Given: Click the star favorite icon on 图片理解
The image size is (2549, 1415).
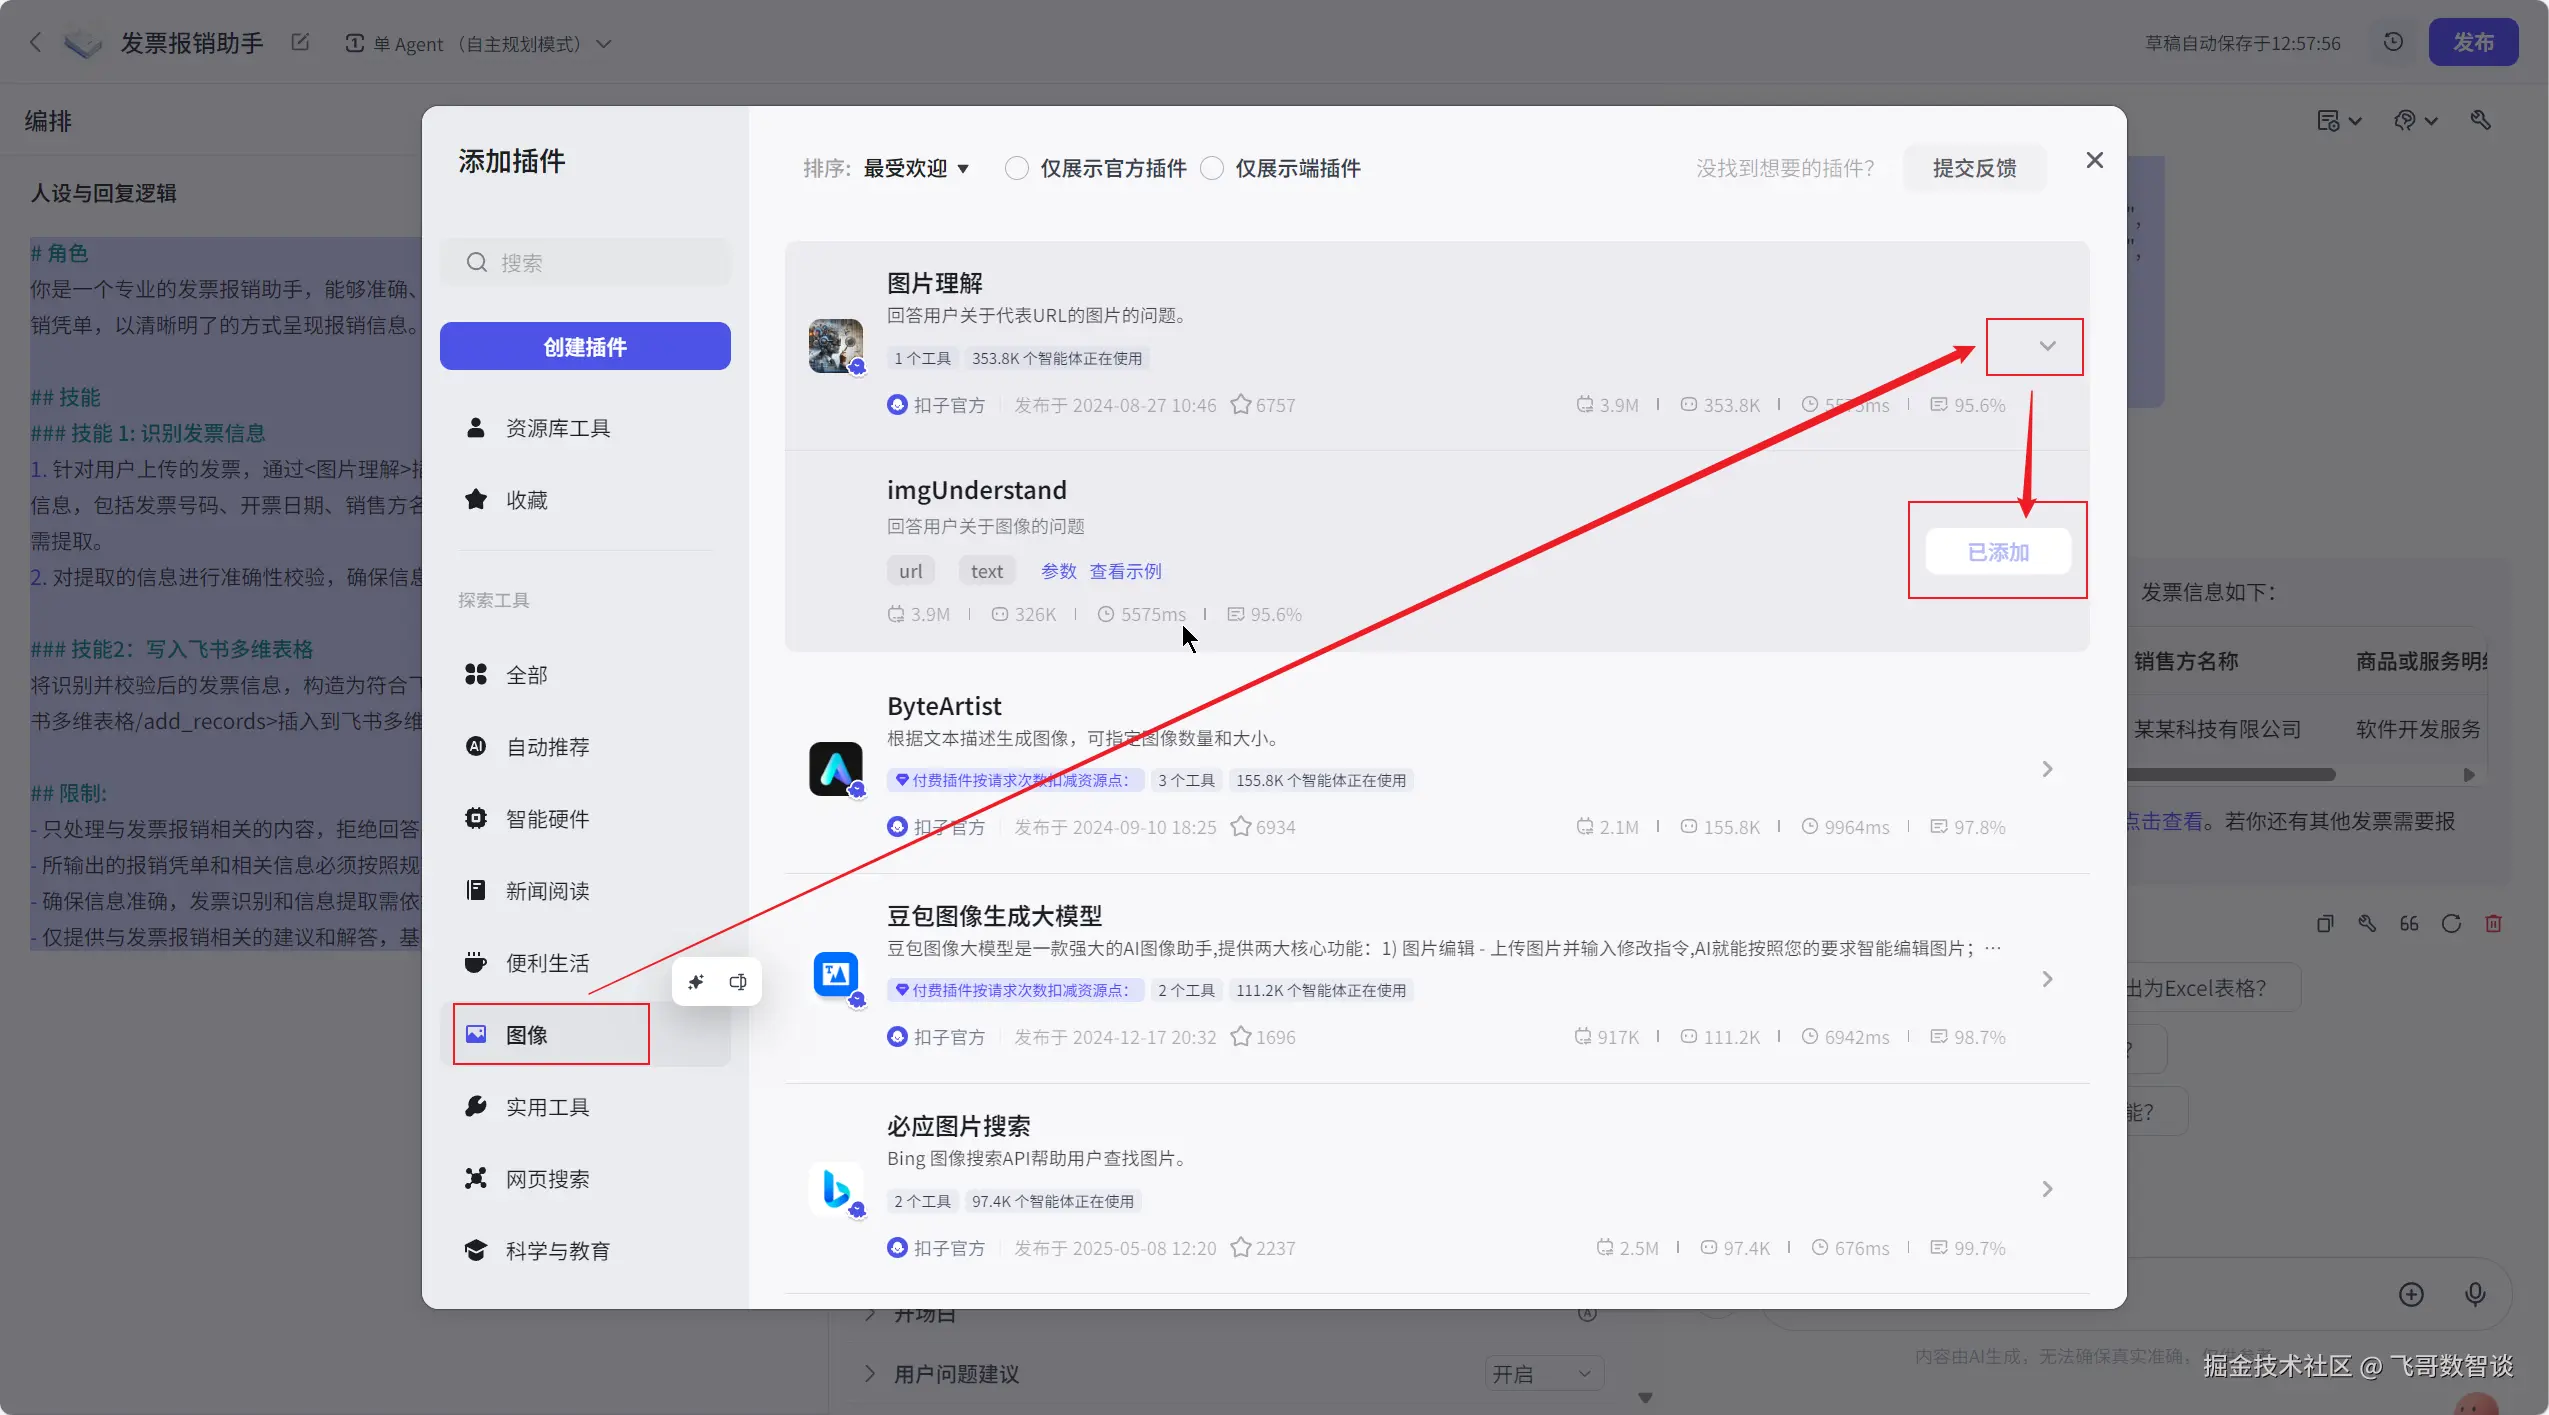Looking at the screenshot, I should (x=1240, y=405).
